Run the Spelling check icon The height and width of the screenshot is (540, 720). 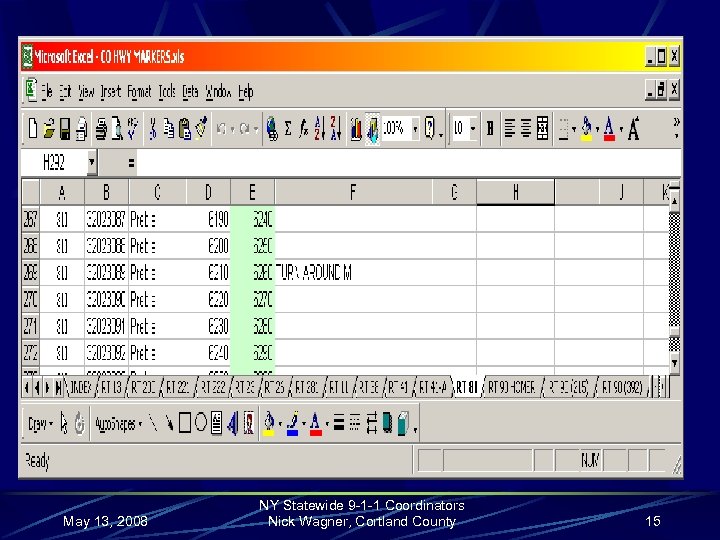coord(133,128)
